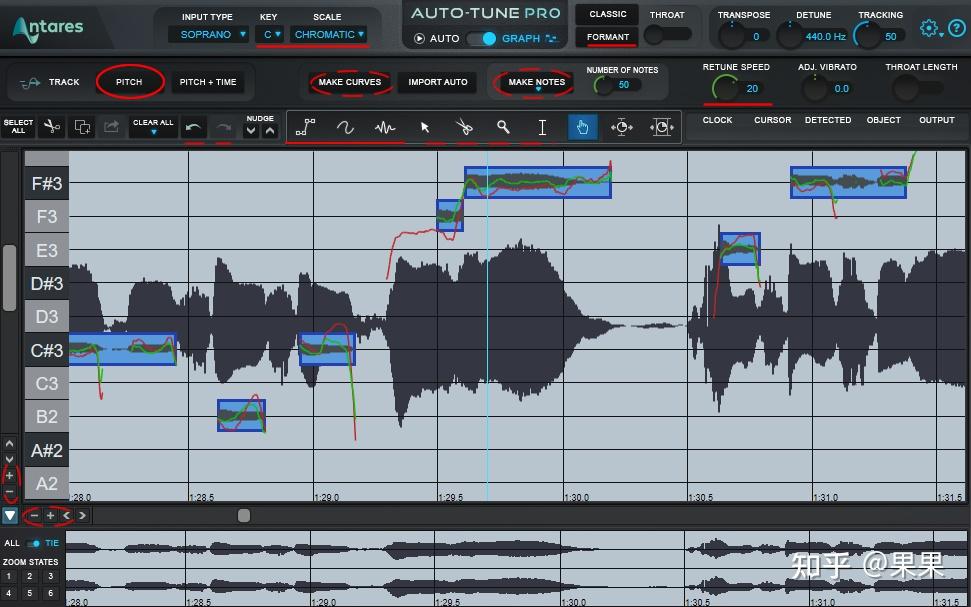Adjust the Number of Notes knob
This screenshot has width=971, height=607.
pos(604,85)
